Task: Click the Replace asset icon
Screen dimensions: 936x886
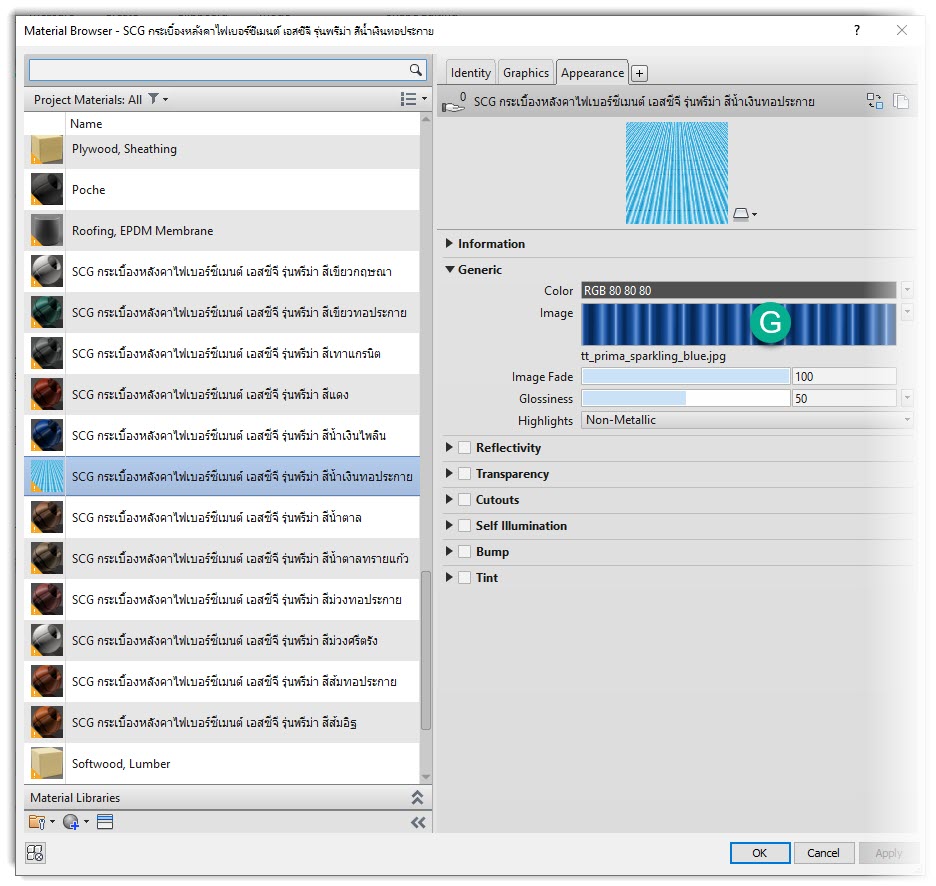Action: [875, 101]
